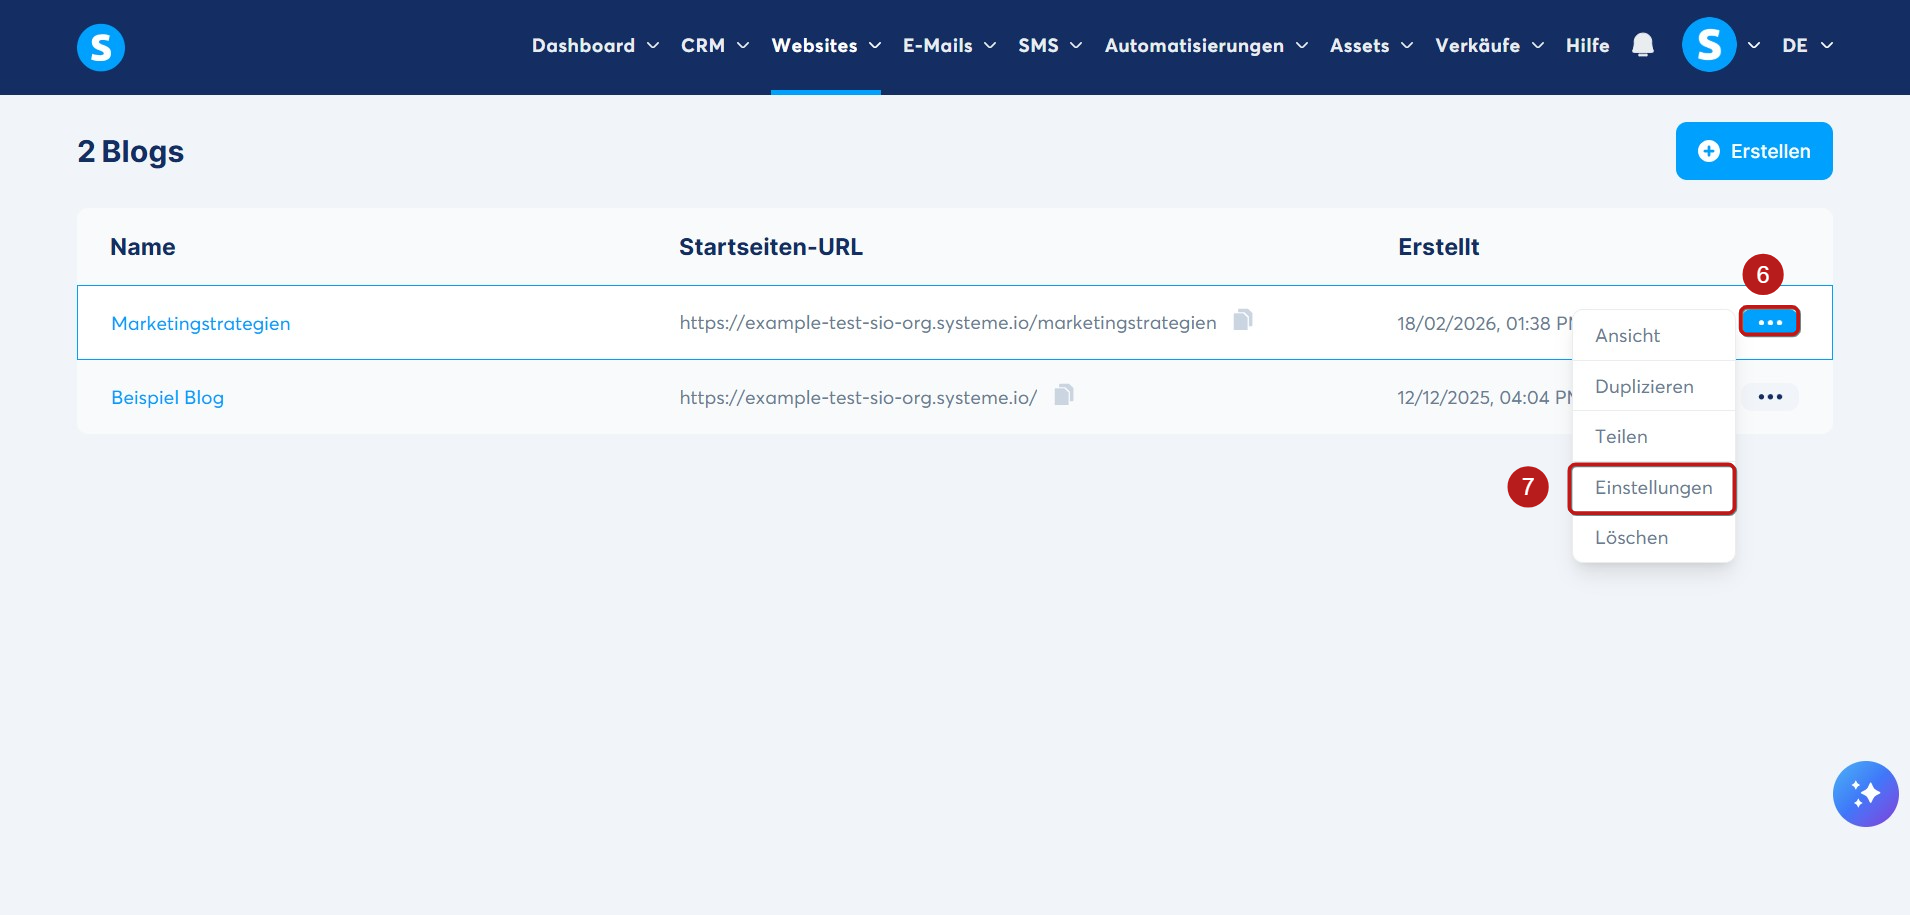Open the Beispiel Blog link
The image size is (1910, 915).
pos(167,397)
